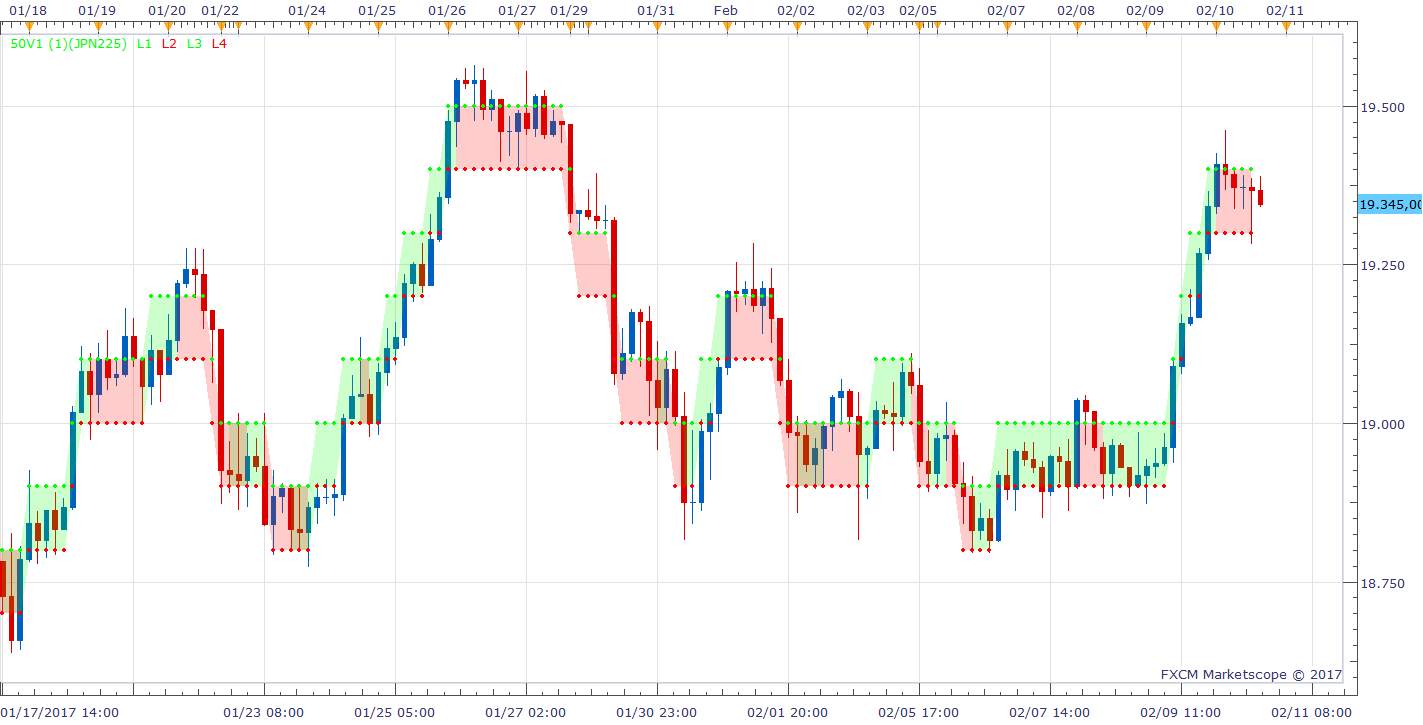This screenshot has height=725, width=1423.
Task: Click the 02/01 20:00 time label
Action: (788, 712)
